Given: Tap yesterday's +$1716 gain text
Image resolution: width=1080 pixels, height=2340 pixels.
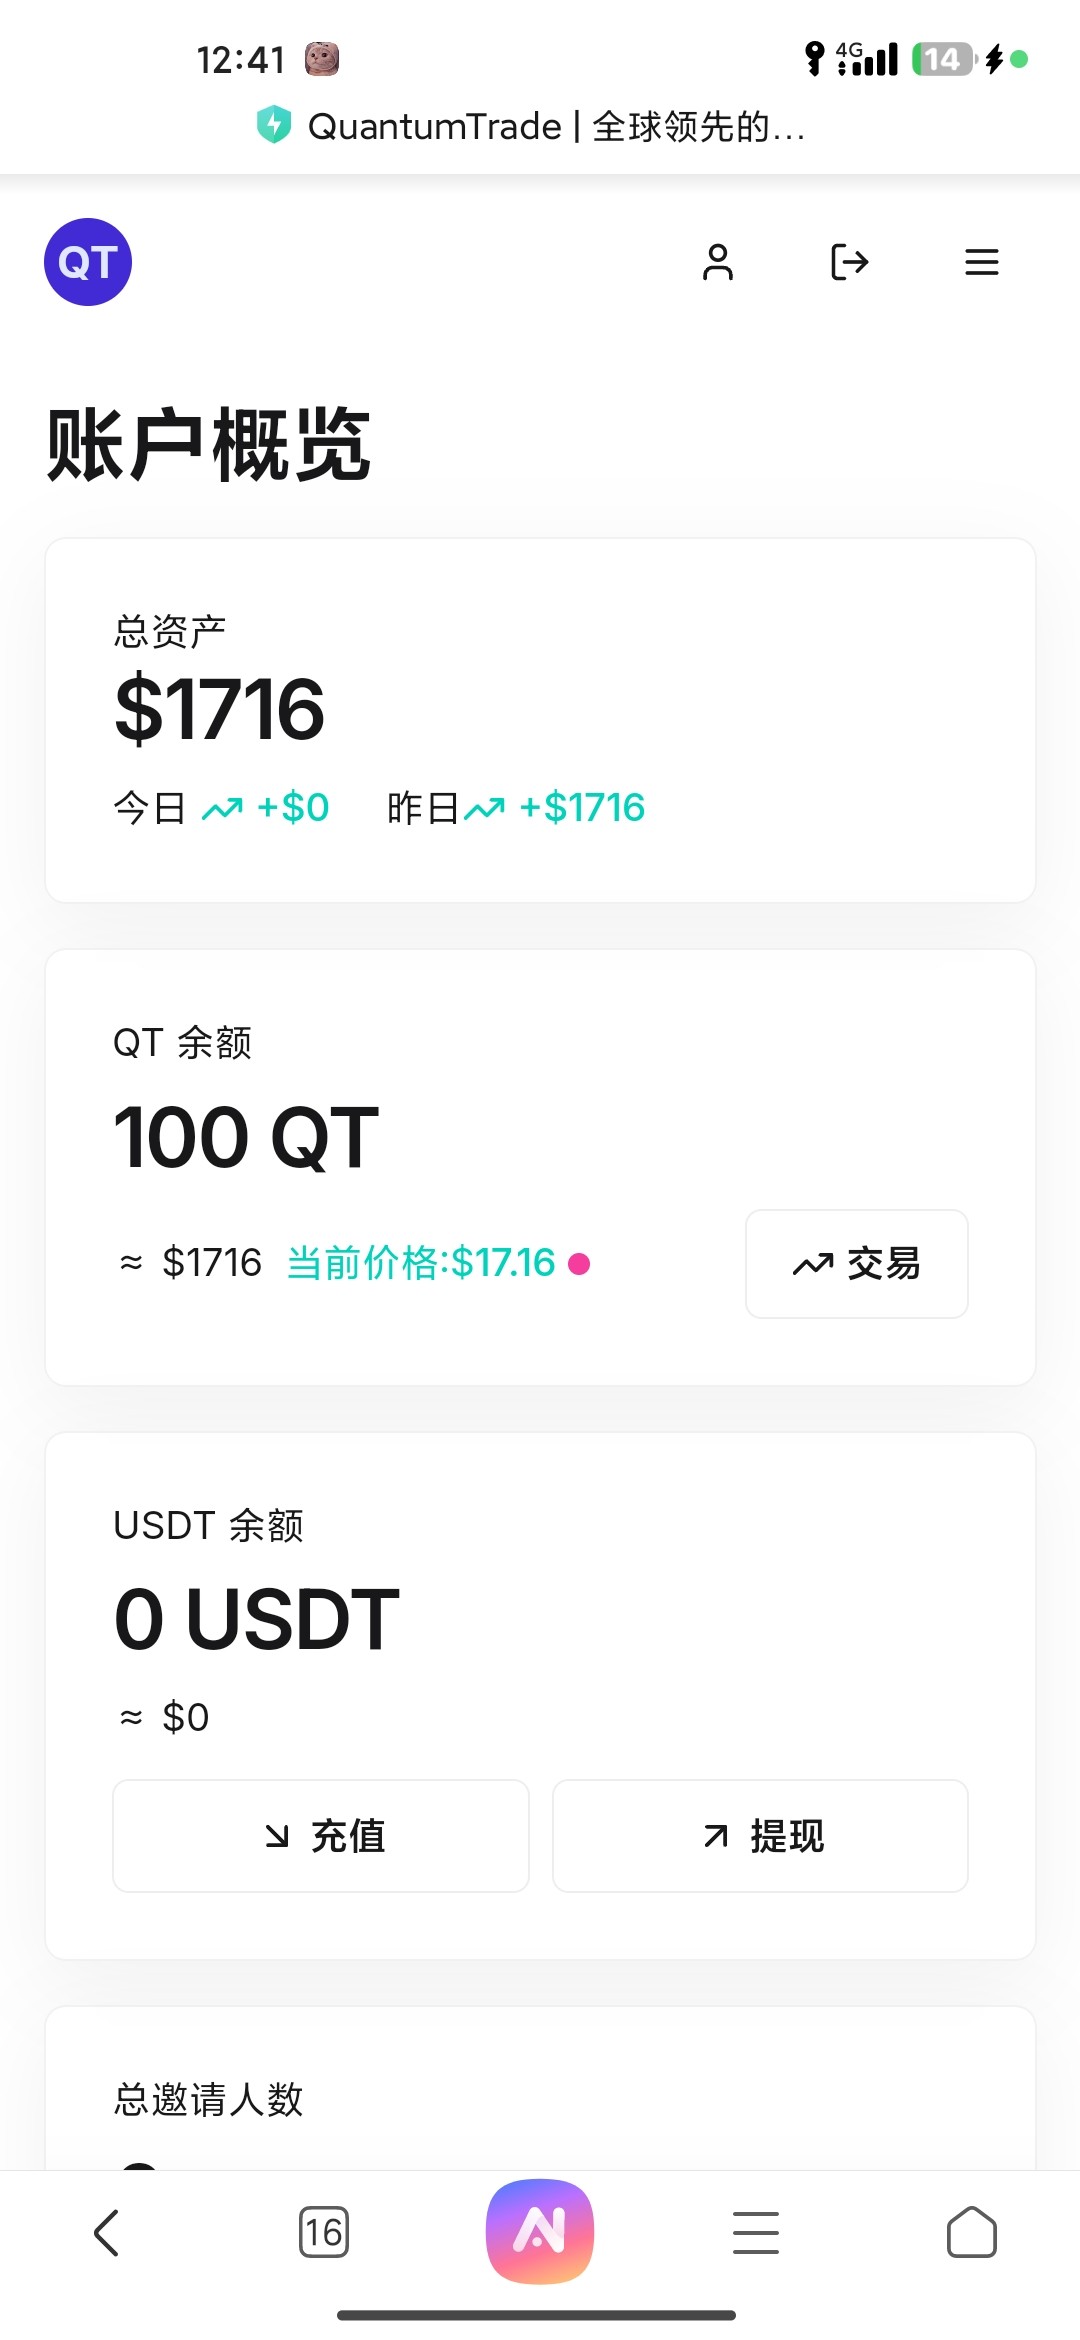Looking at the screenshot, I should [581, 808].
